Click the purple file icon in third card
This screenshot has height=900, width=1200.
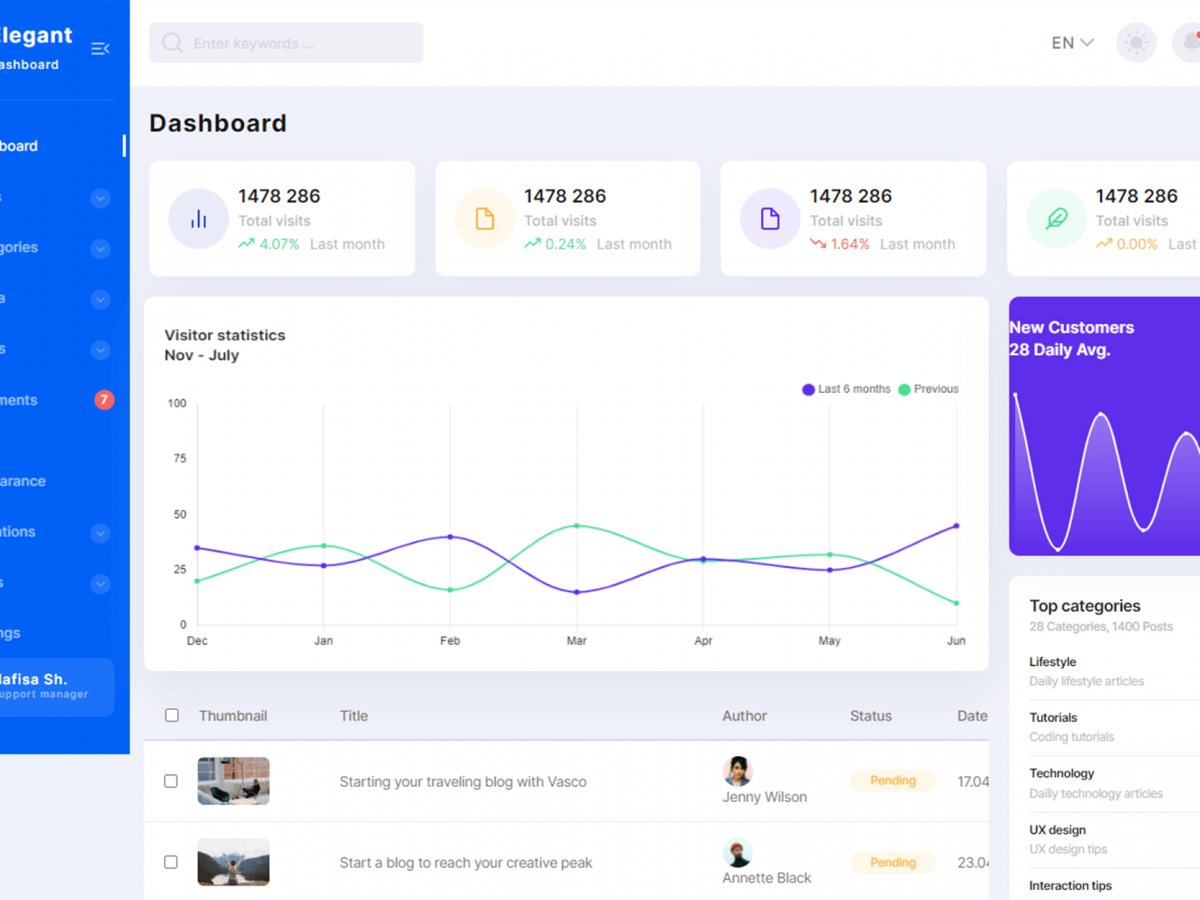pos(770,219)
